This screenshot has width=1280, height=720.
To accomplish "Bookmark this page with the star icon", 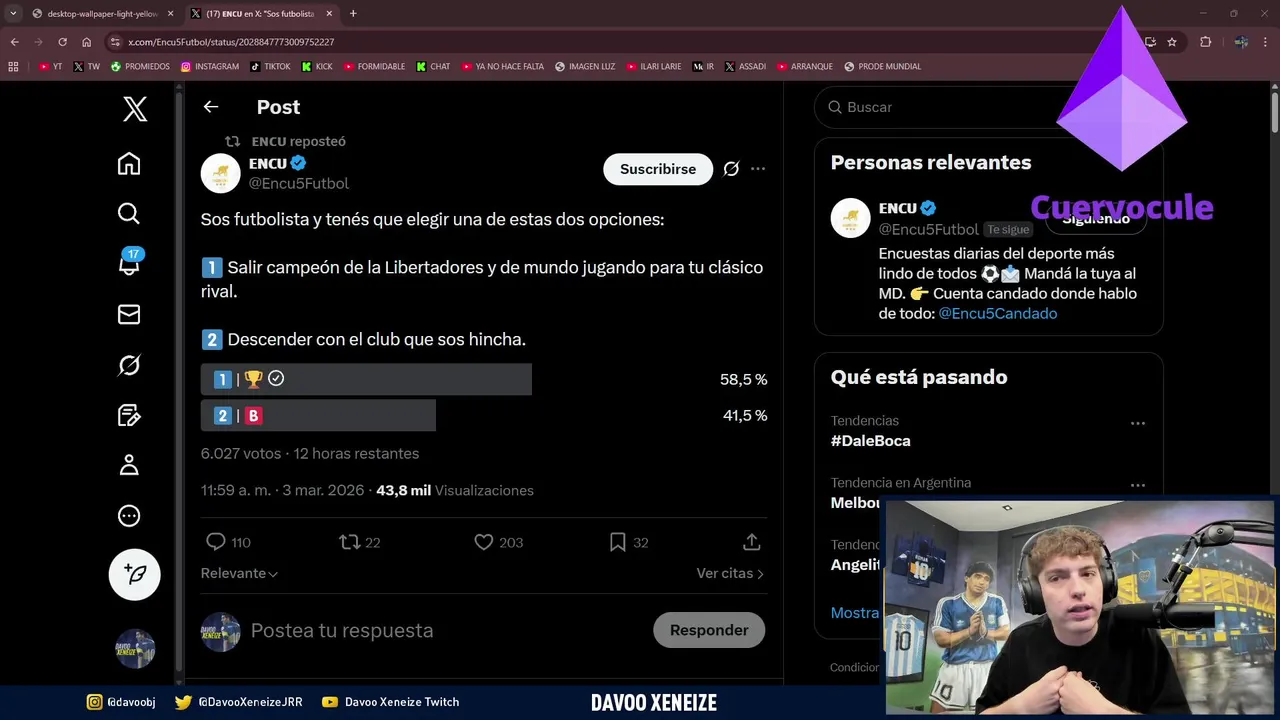I will click(x=1172, y=42).
